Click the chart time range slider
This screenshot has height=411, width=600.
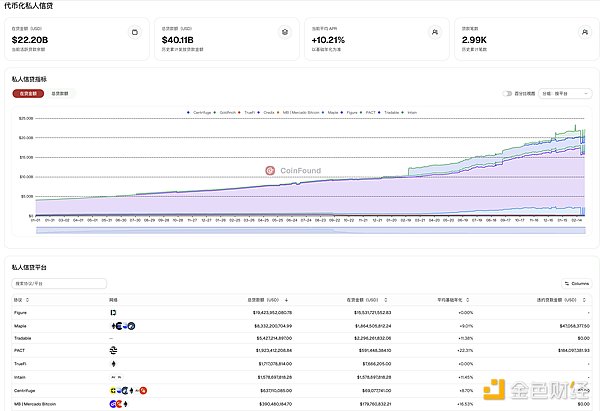300,230
